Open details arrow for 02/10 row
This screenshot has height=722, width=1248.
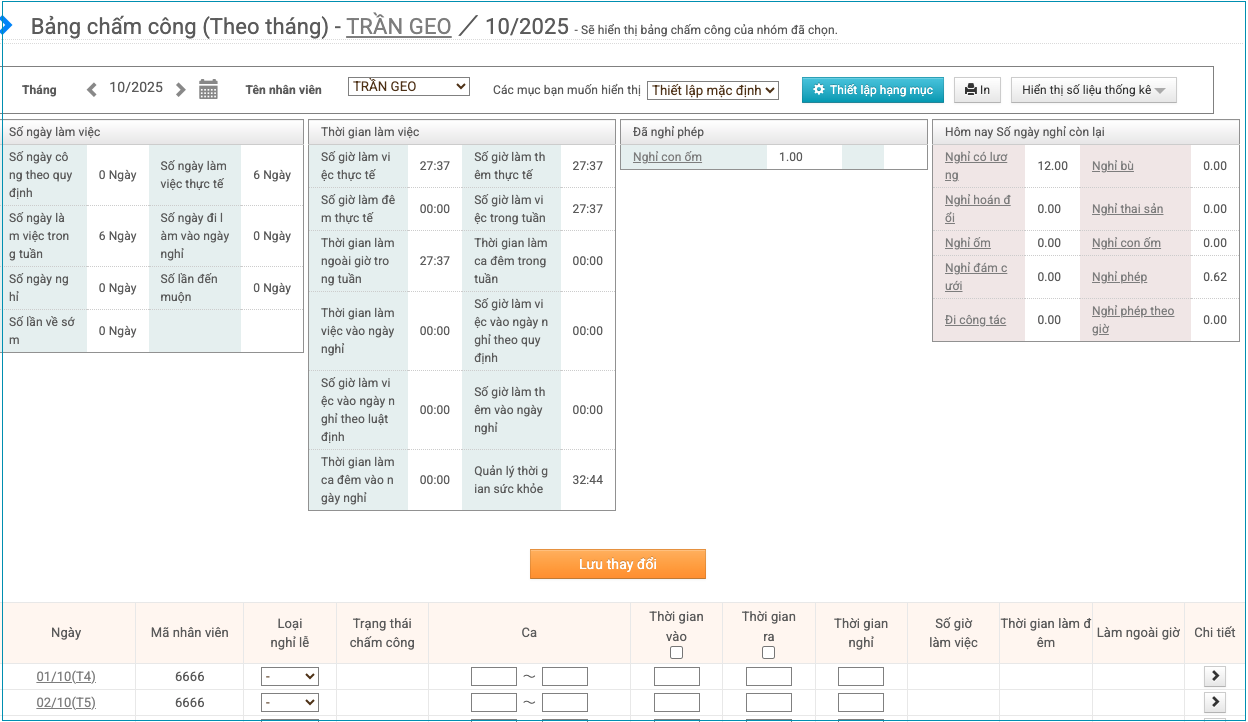tap(1215, 702)
